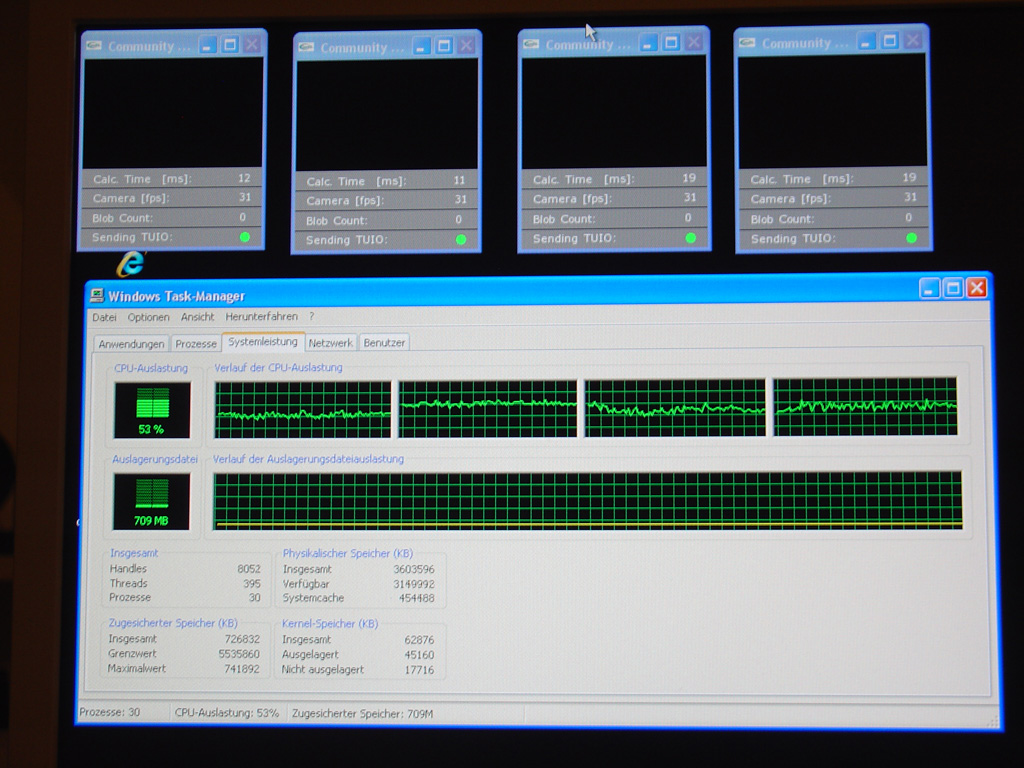Click the black camera view in the Calc. Time 11 window
Screen dimensions: 1024x768
387,115
